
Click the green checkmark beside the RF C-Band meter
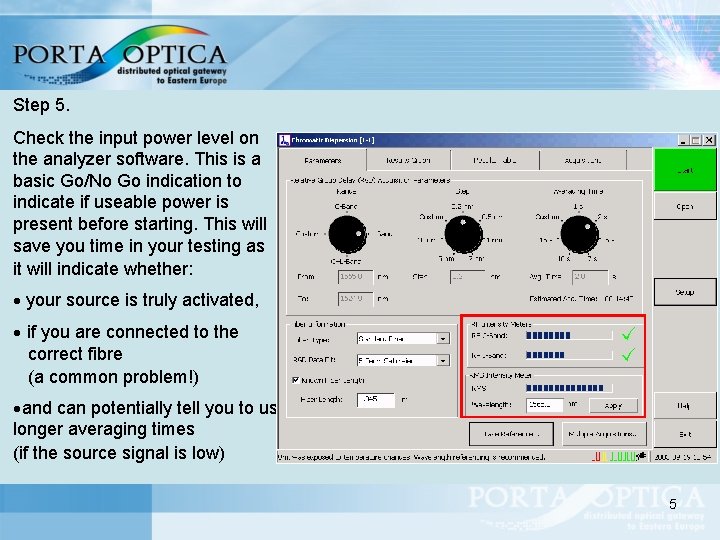[628, 334]
